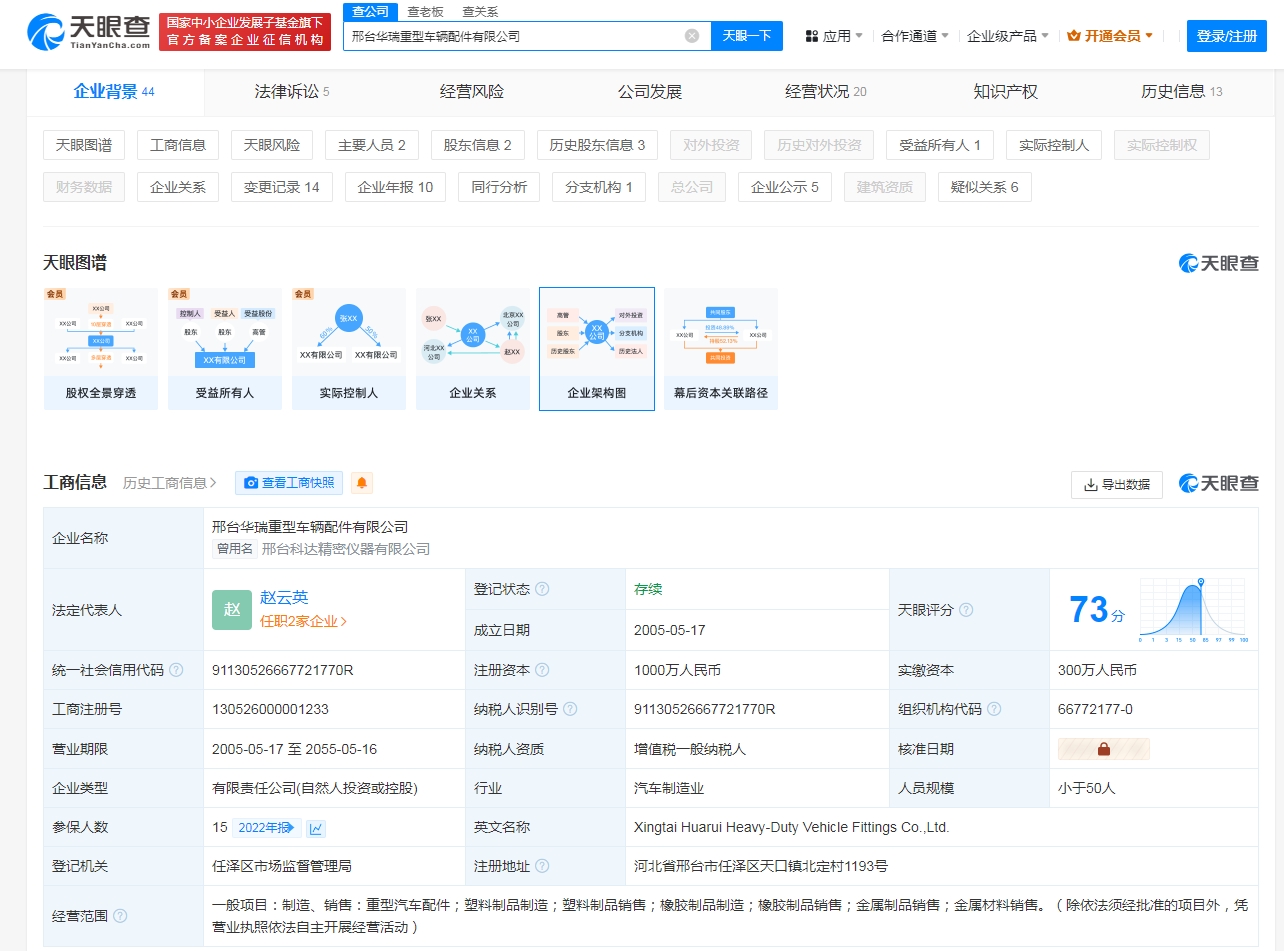Jump to the 工商信息 section button
Image resolution: width=1284 pixels, height=951 pixels.
(178, 145)
